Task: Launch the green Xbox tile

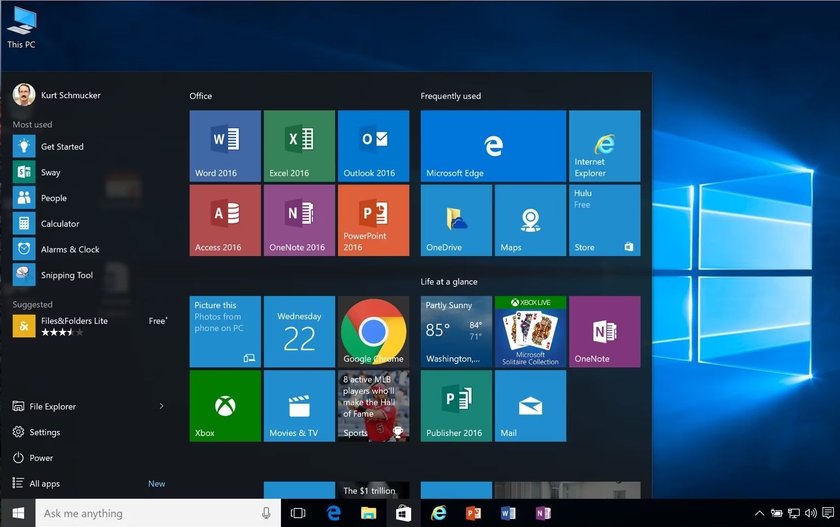Action: 225,406
